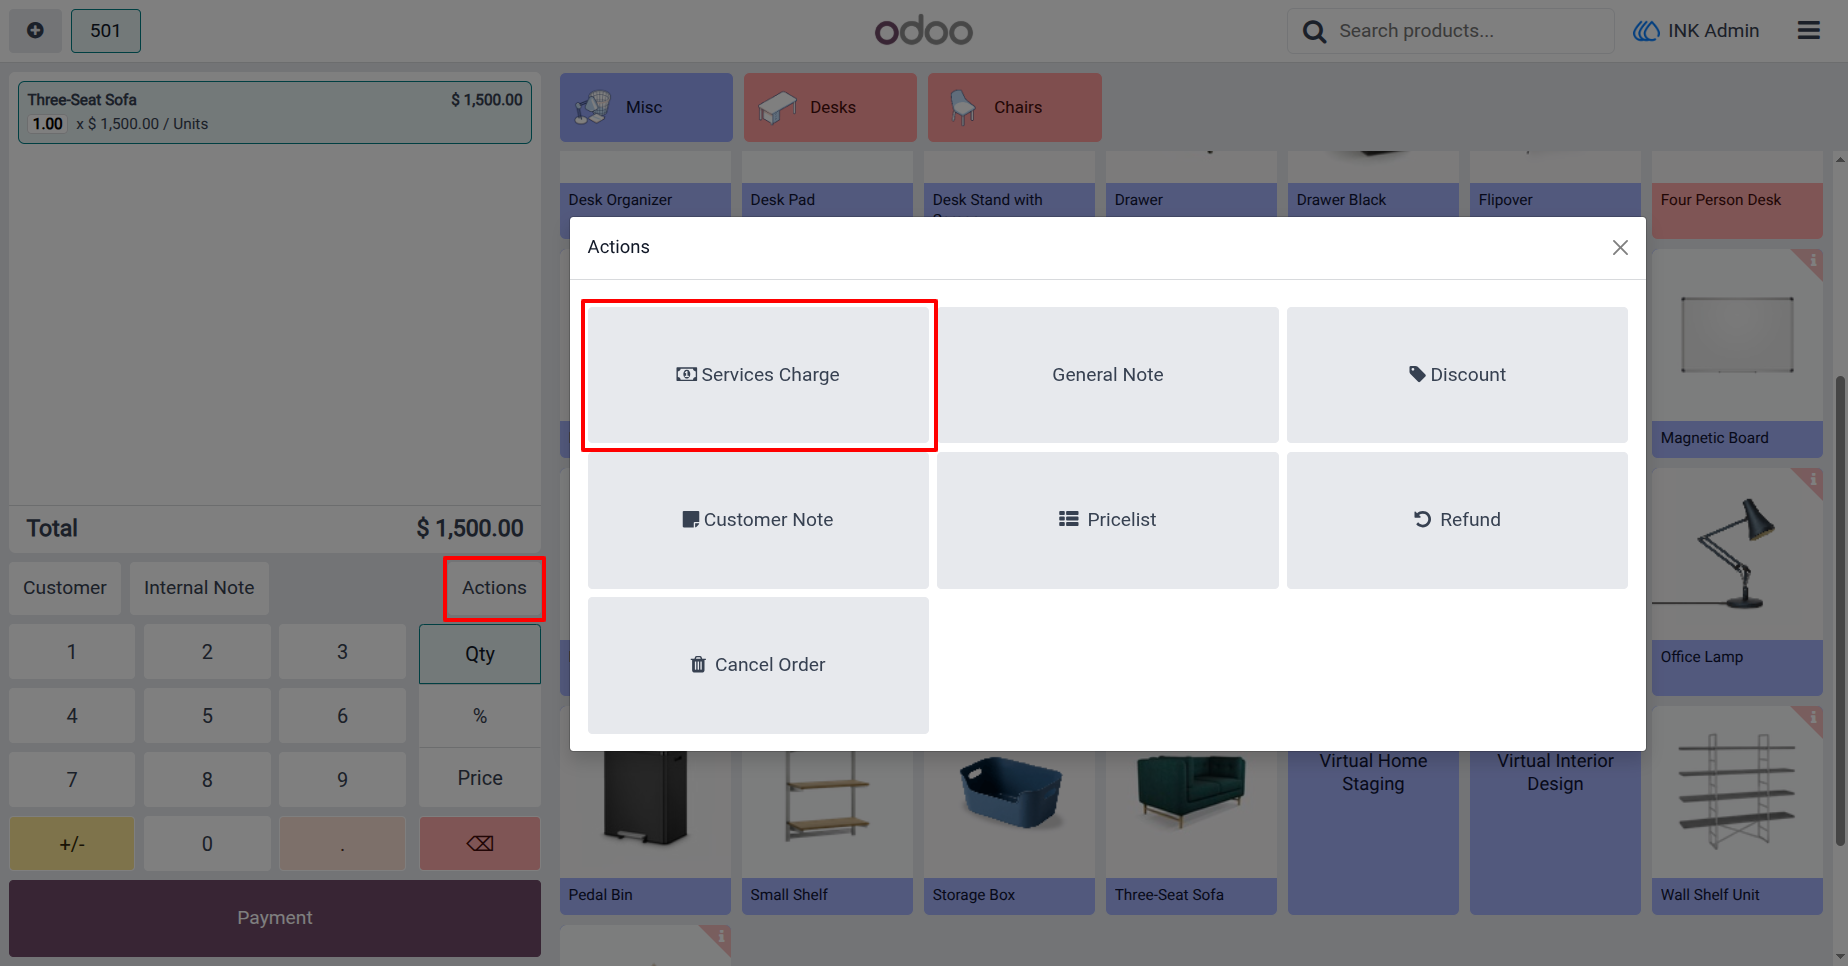Switch numpad to Price mode
The height and width of the screenshot is (966, 1848).
(480, 778)
